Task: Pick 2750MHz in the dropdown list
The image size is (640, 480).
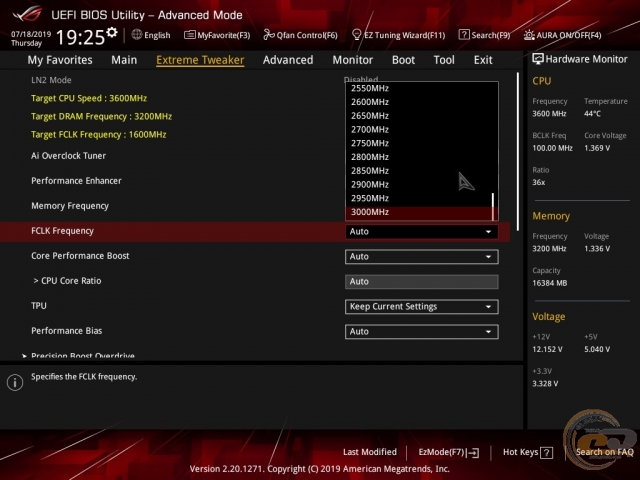Action: 419,143
